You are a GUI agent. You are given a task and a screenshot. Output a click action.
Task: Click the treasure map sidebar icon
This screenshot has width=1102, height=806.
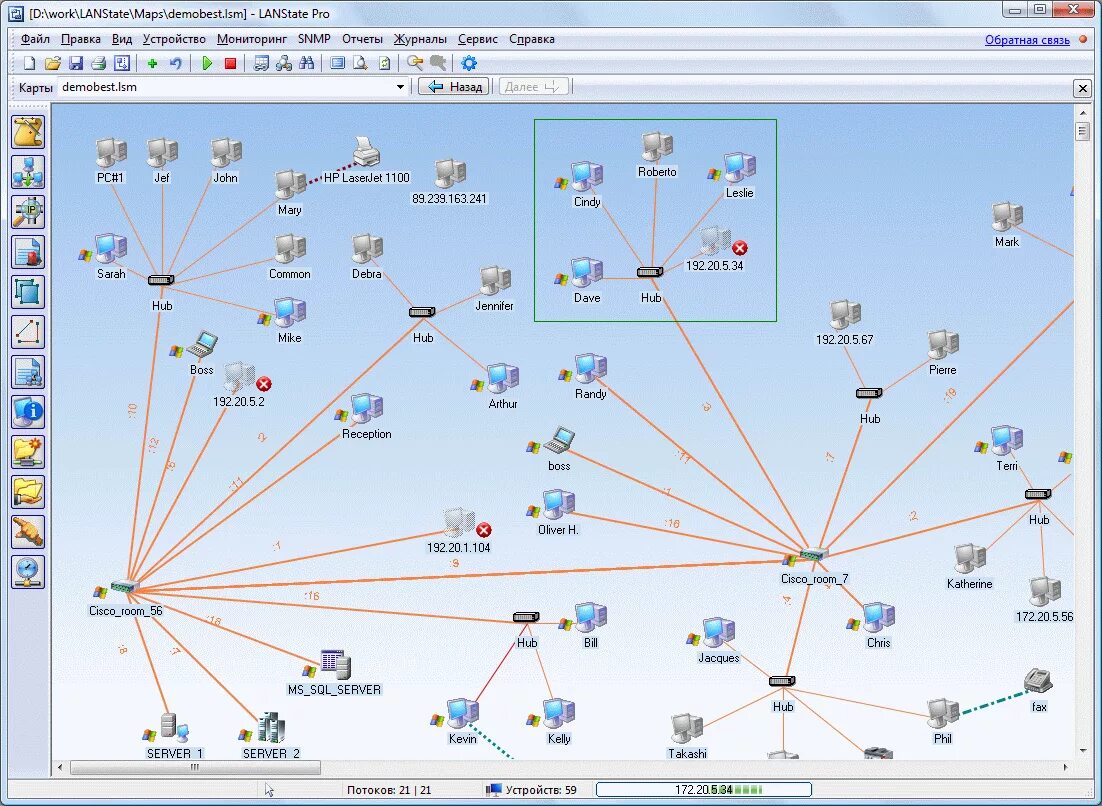pos(28,132)
